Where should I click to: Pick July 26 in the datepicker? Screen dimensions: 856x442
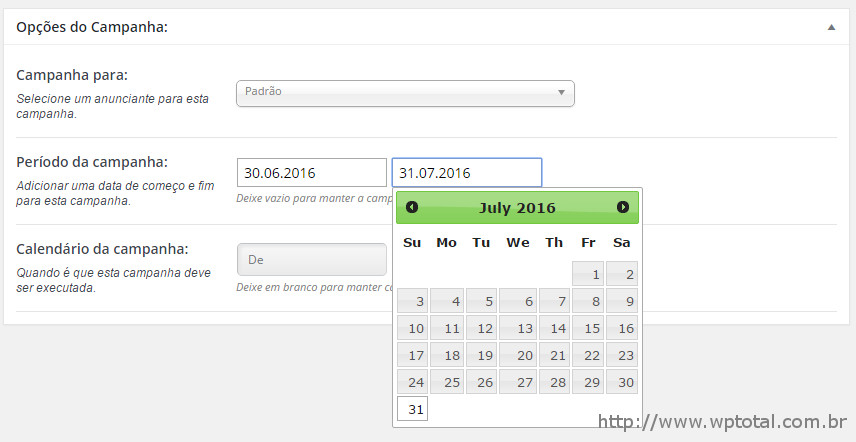pos(481,382)
